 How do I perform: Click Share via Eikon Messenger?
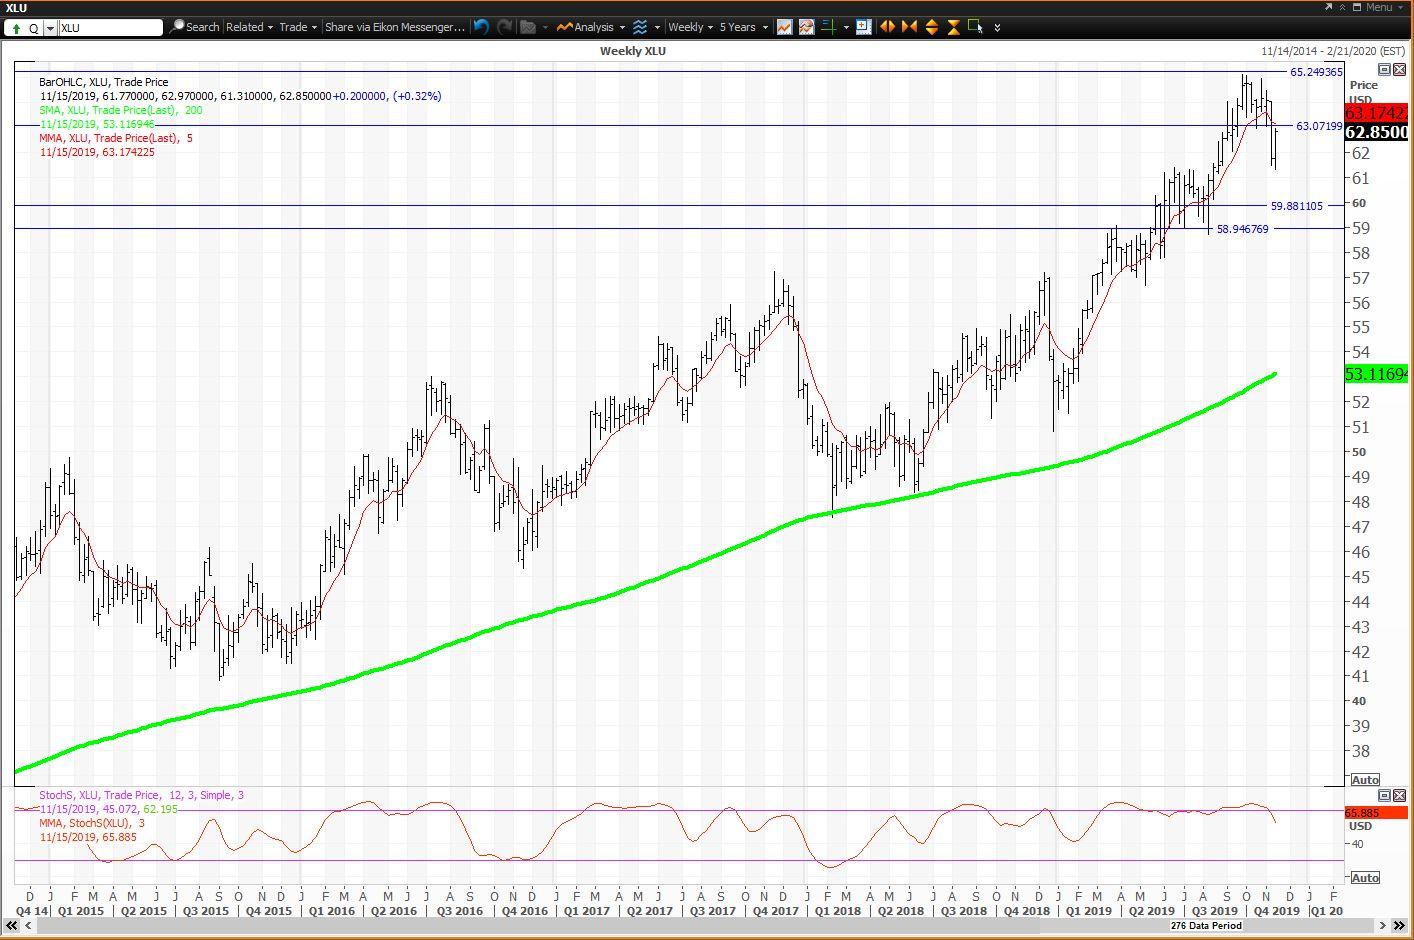click(x=393, y=27)
